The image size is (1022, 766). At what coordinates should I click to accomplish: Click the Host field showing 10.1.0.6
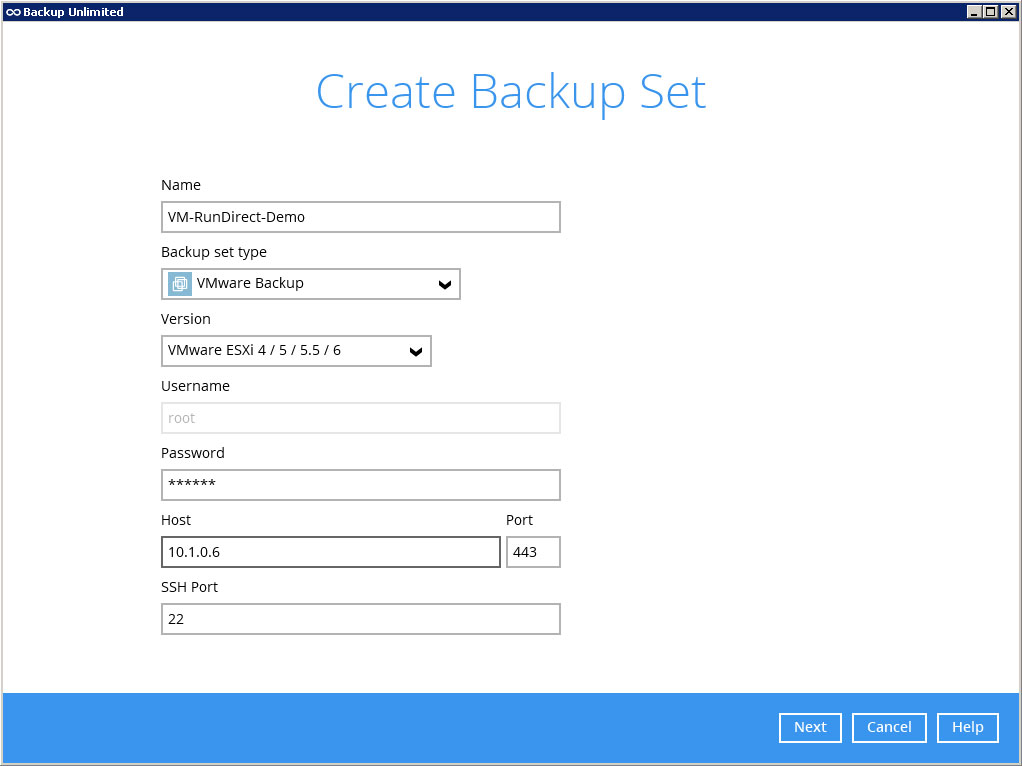coord(330,552)
